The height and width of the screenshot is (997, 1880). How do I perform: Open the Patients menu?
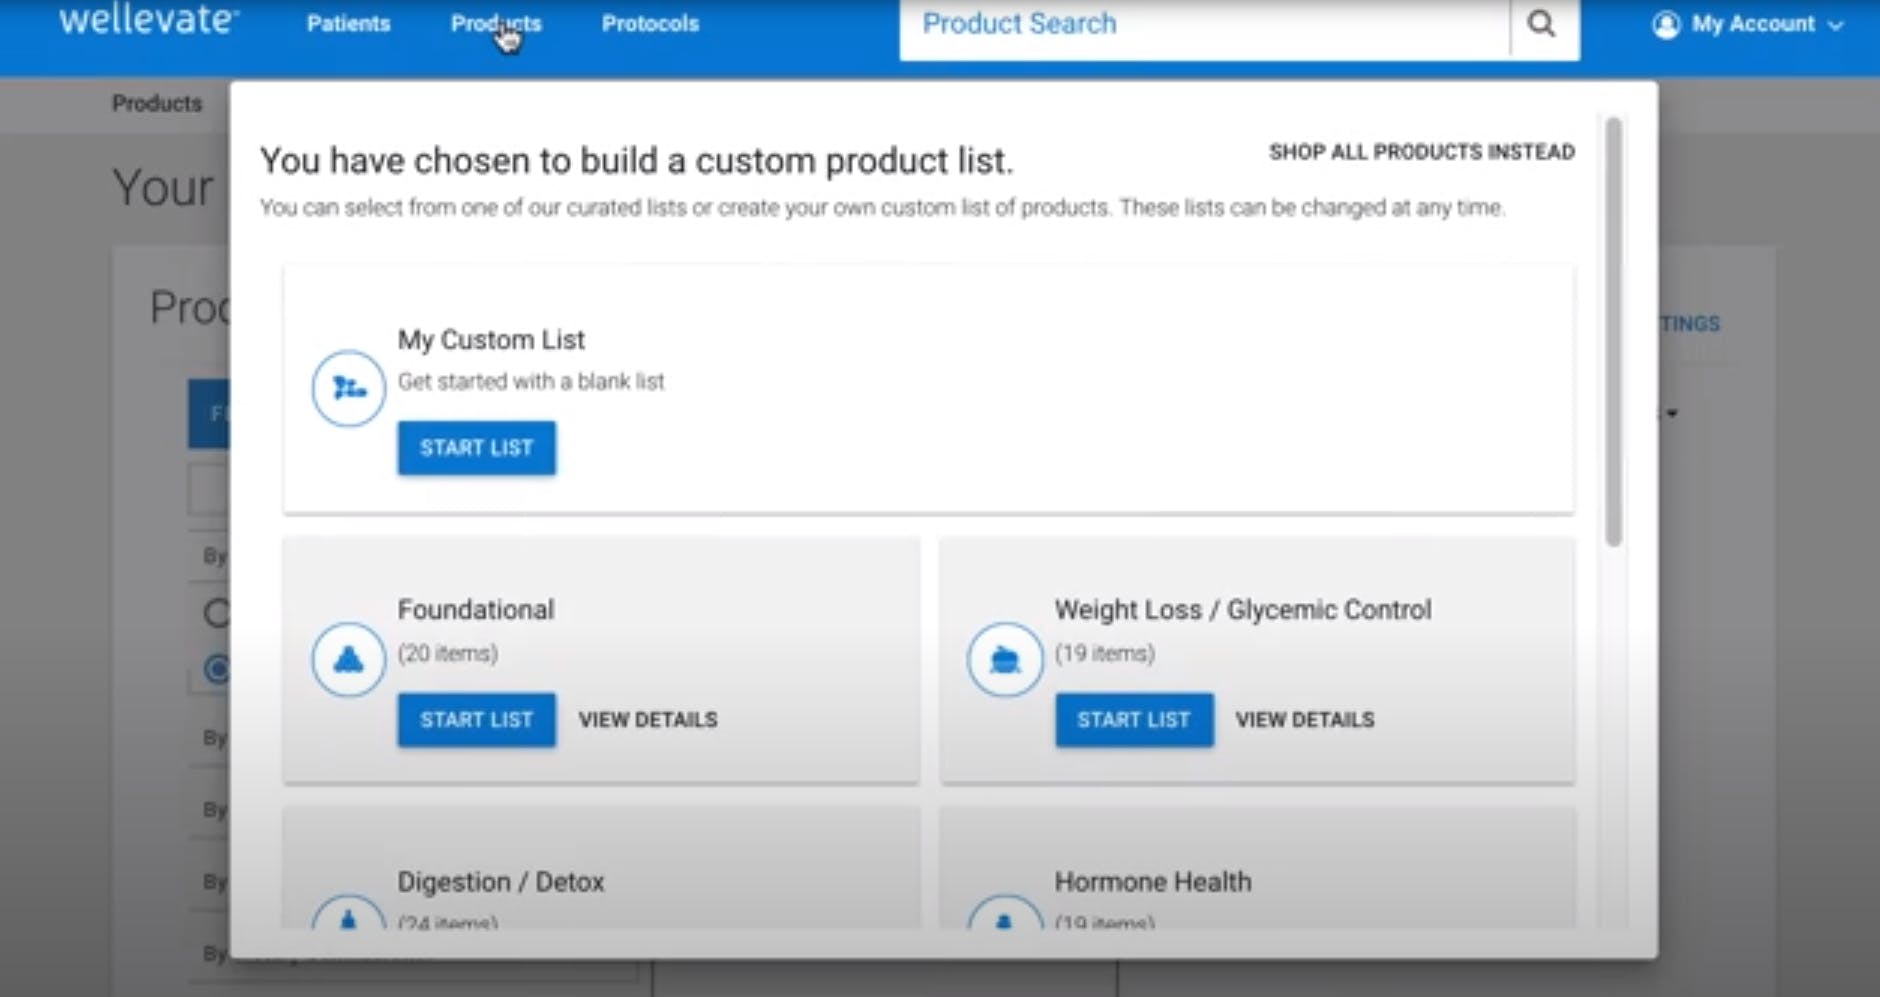click(348, 23)
